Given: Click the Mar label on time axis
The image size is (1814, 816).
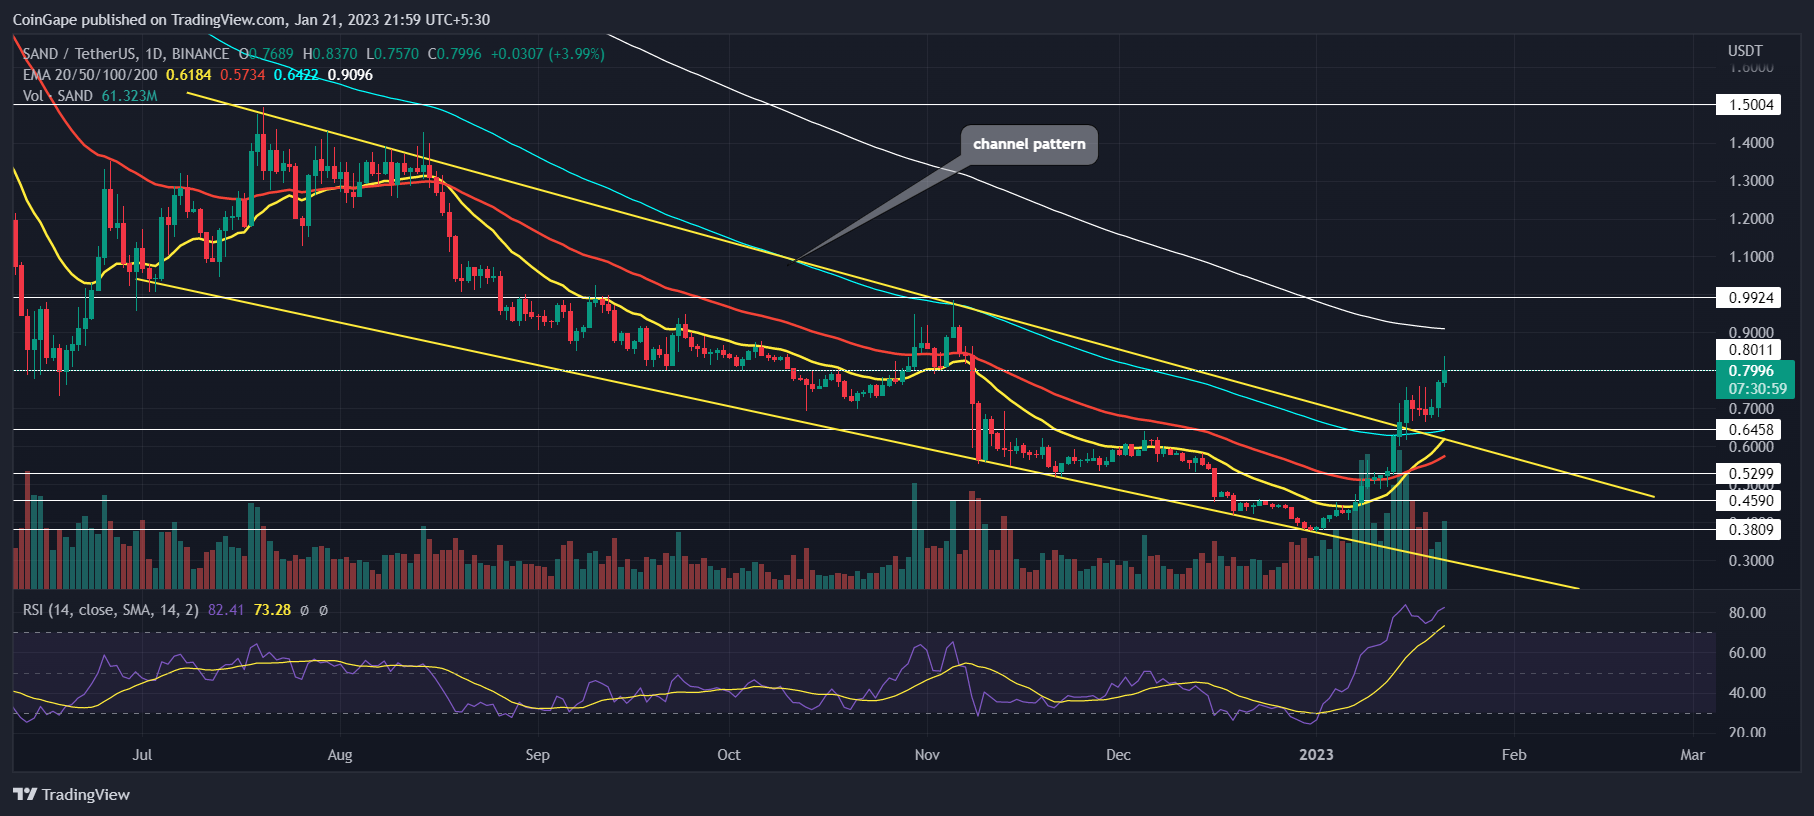Looking at the screenshot, I should click(x=1692, y=754).
